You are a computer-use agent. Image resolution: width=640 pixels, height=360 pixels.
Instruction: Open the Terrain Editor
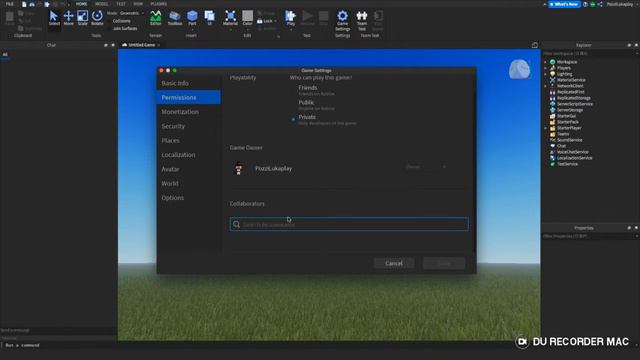click(156, 18)
